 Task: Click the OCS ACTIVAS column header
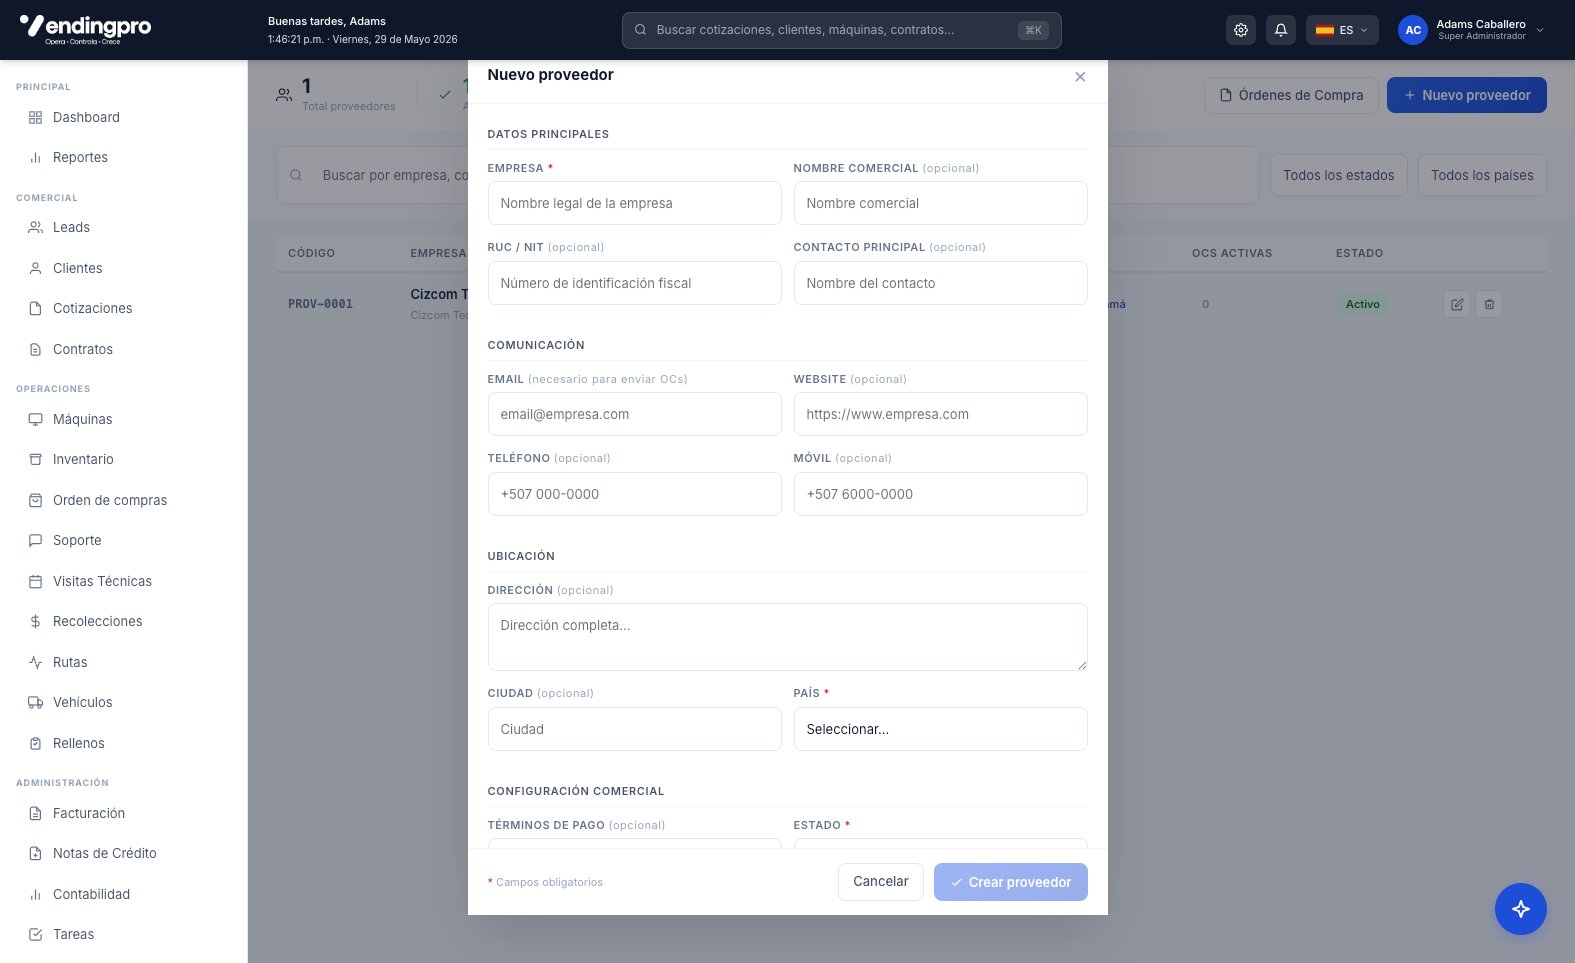1232,253
